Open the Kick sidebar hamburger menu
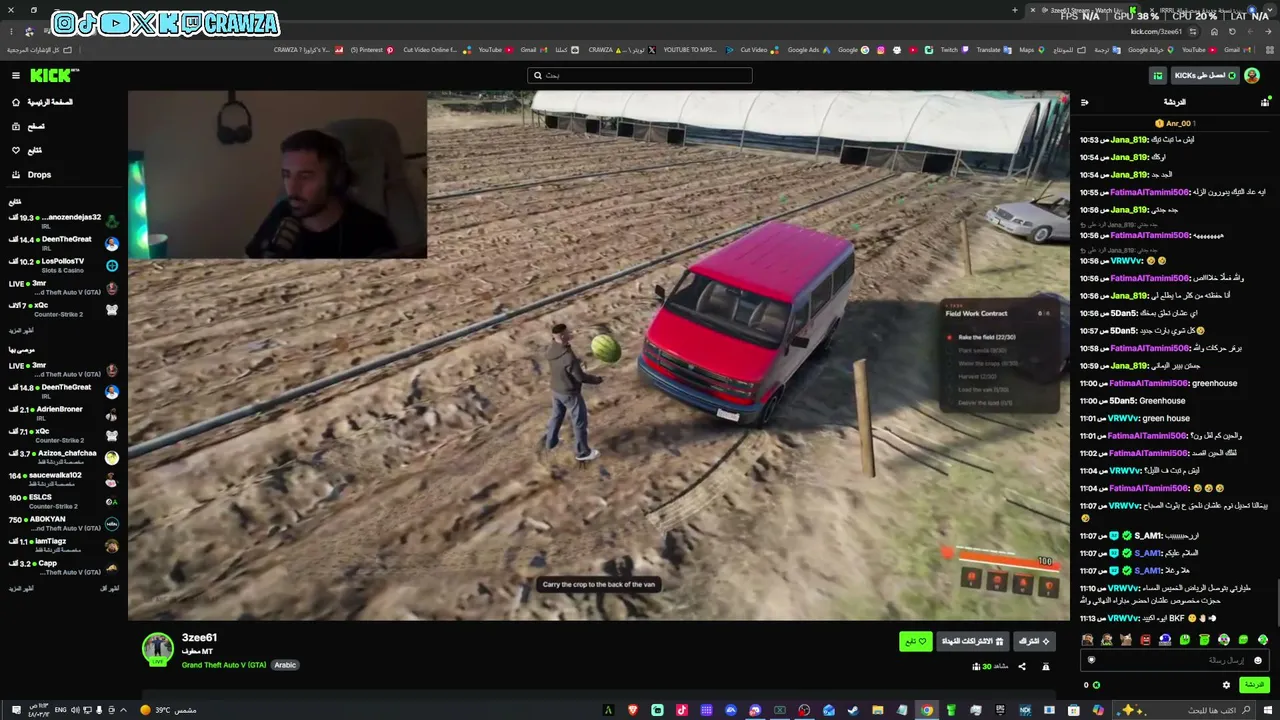 16,75
